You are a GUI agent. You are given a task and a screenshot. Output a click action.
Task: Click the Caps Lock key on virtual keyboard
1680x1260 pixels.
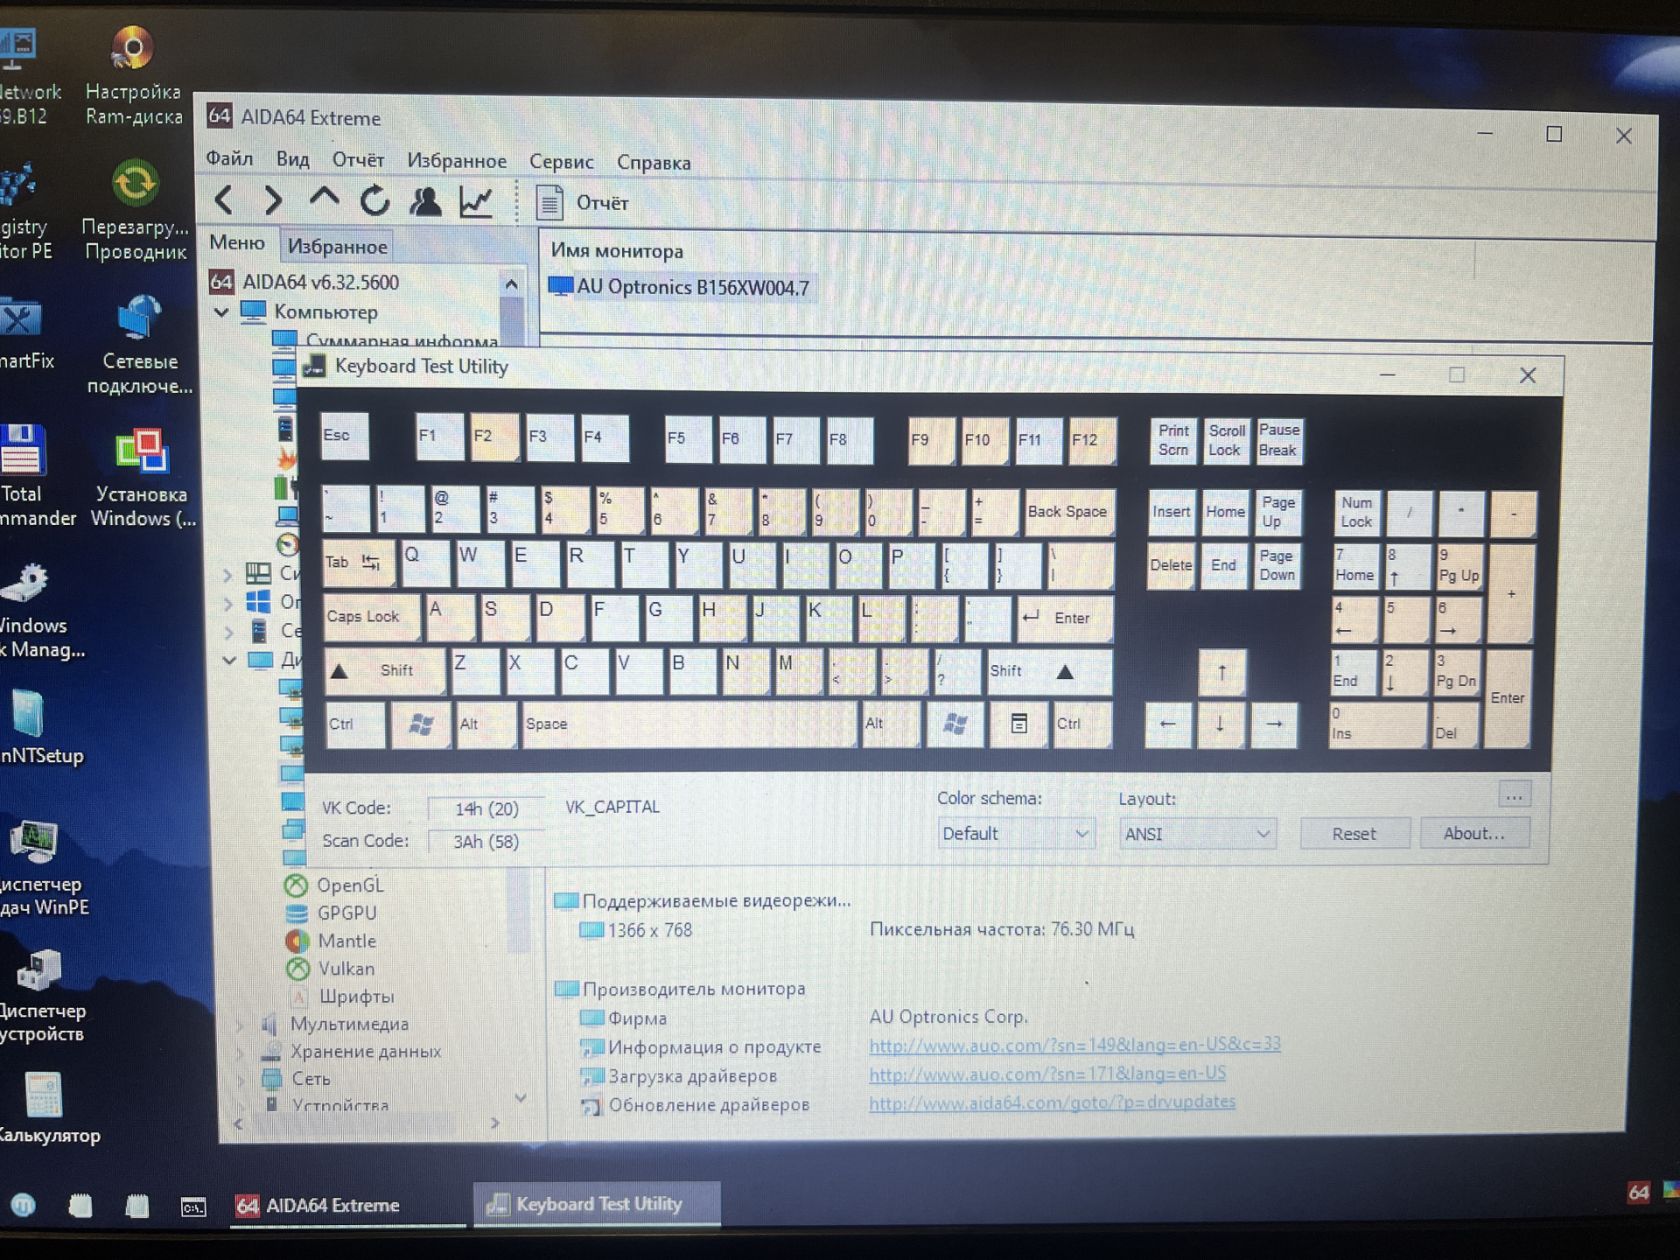[x=370, y=617]
